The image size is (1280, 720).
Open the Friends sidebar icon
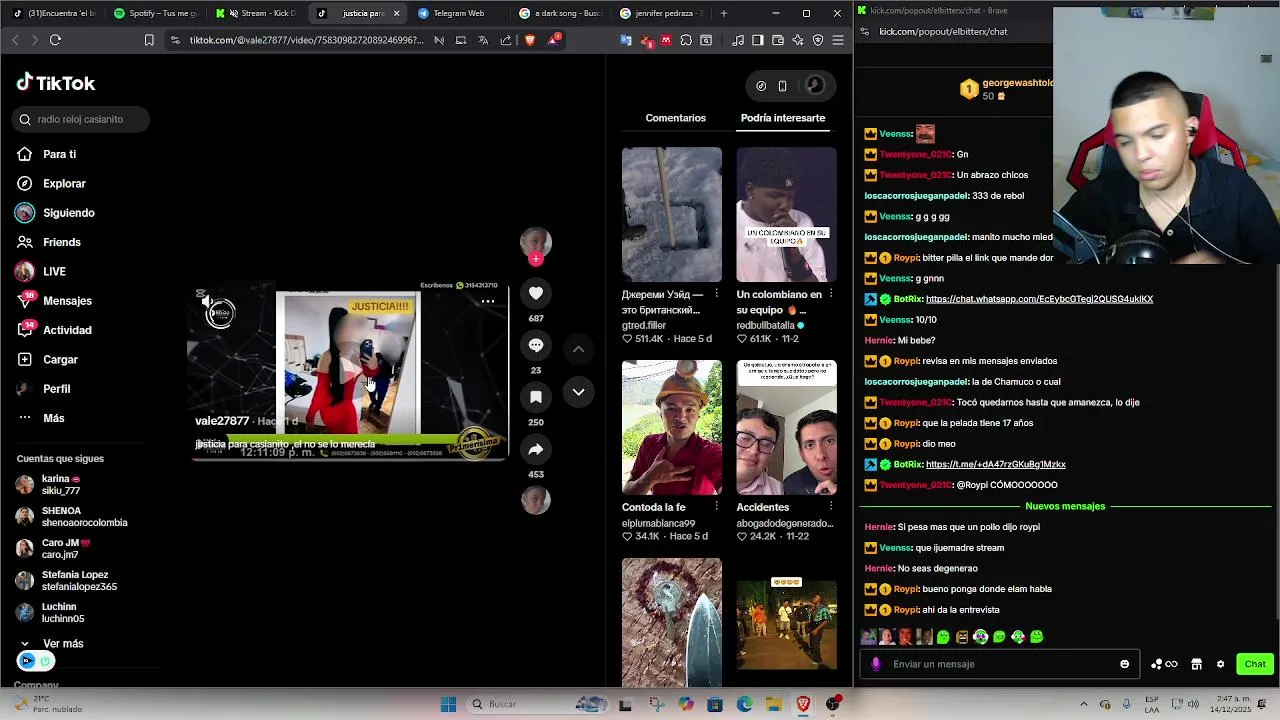click(25, 242)
